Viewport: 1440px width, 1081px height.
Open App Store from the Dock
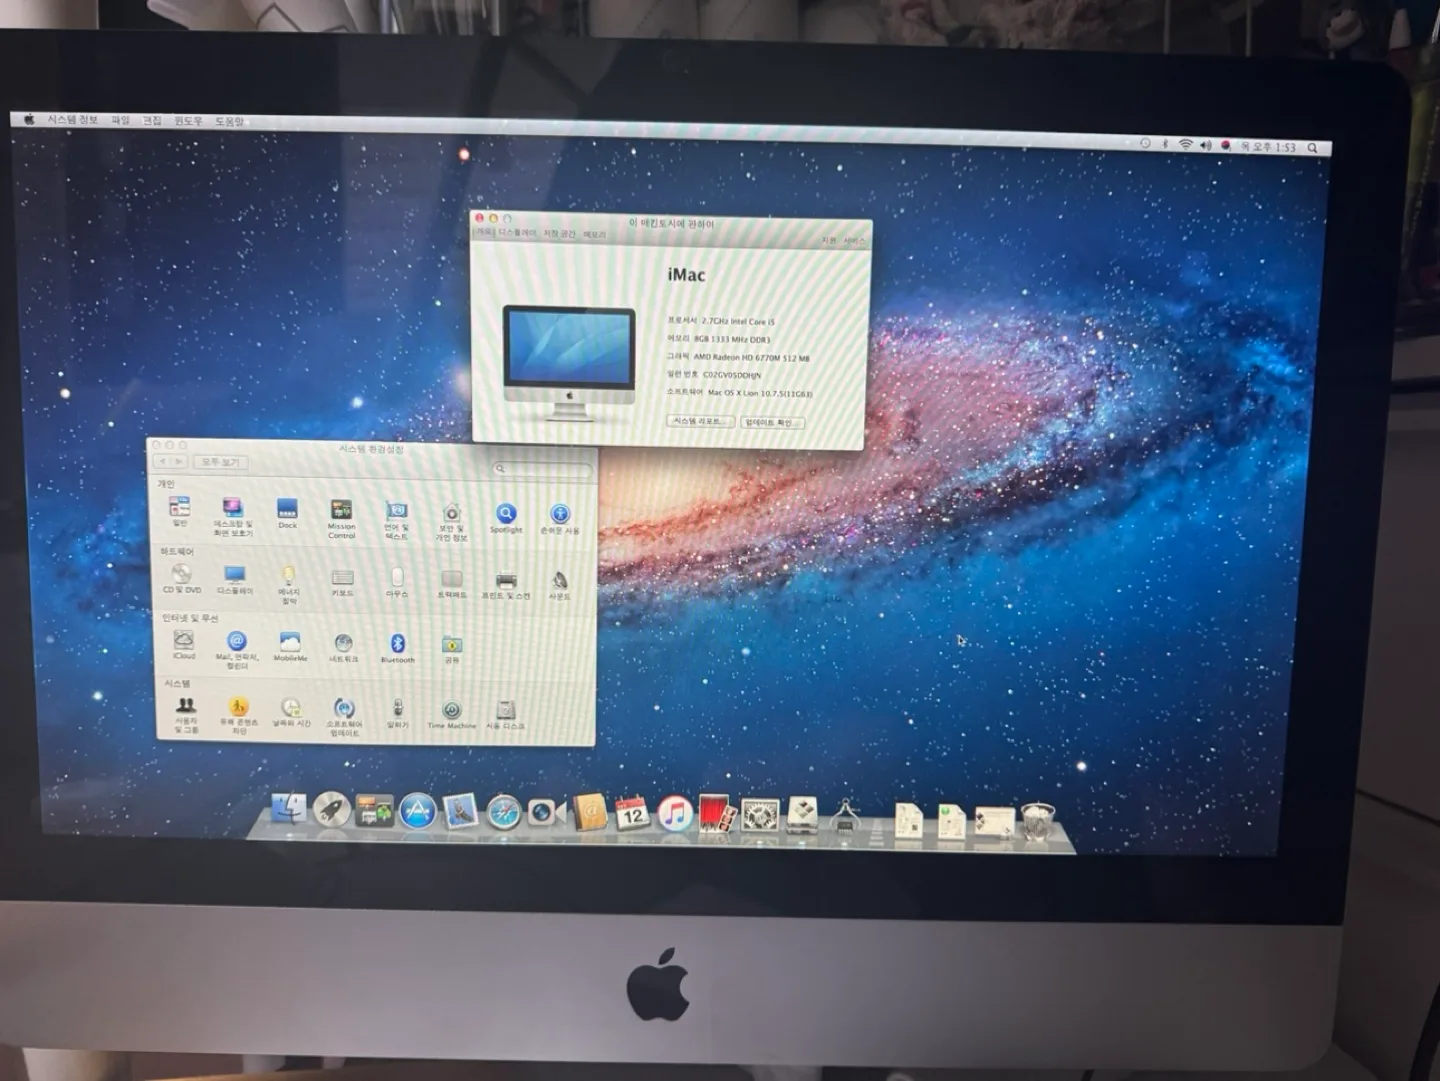417,811
